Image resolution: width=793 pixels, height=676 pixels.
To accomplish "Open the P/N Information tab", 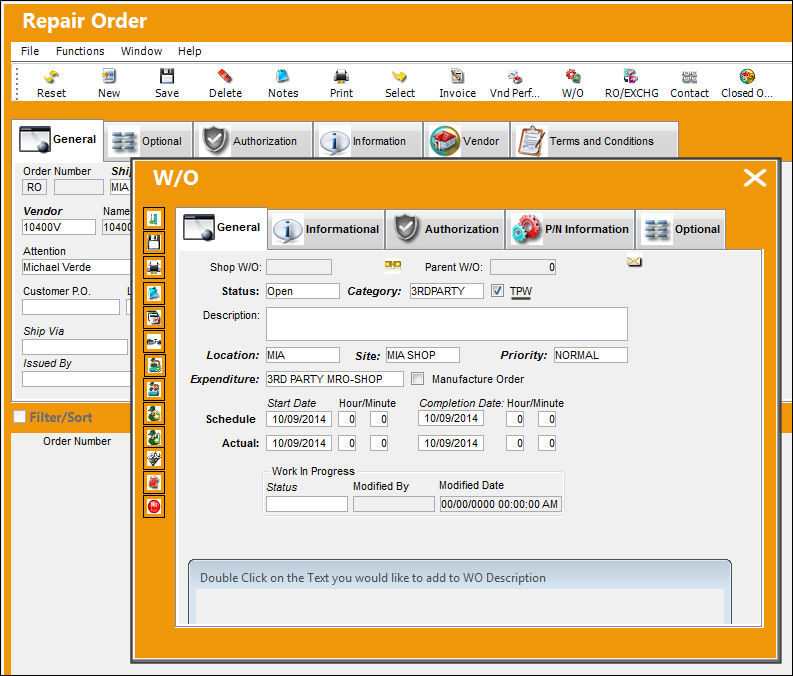I will pos(570,229).
